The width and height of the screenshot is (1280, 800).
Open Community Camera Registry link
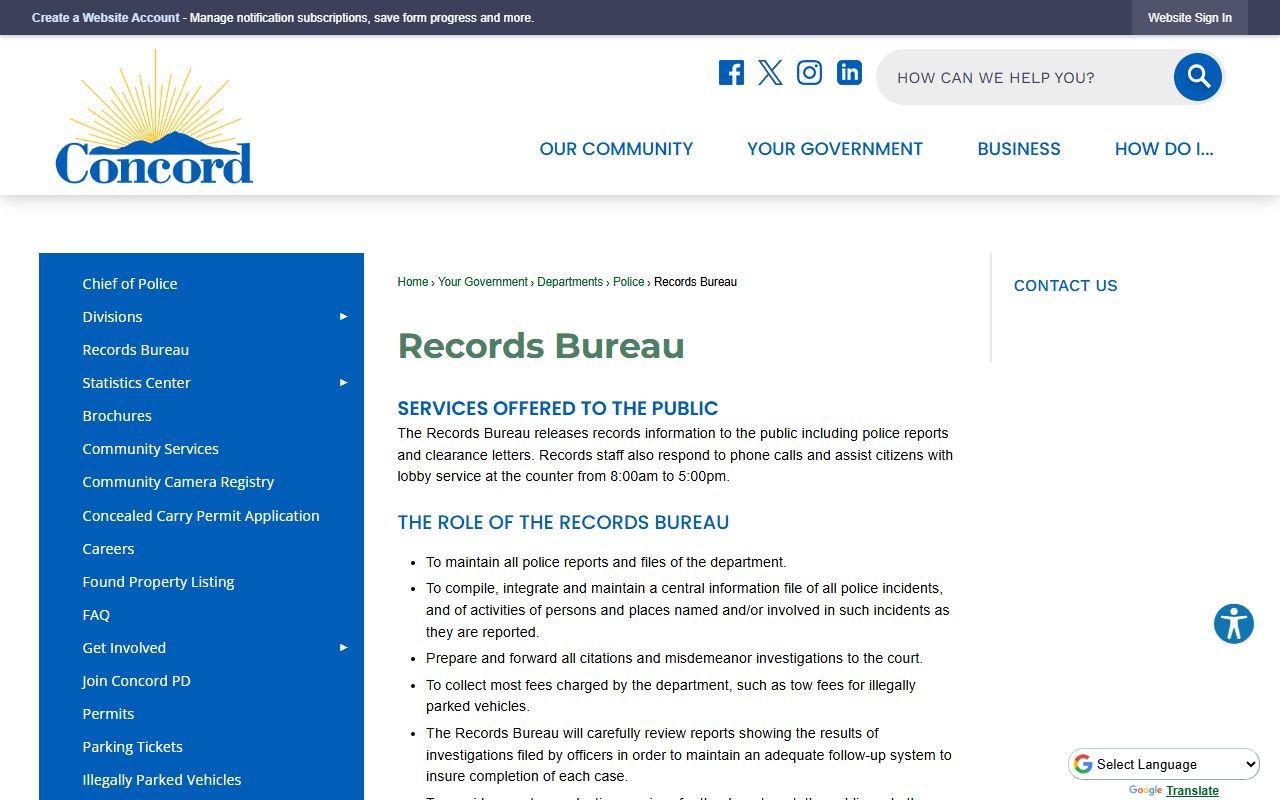coord(178,482)
